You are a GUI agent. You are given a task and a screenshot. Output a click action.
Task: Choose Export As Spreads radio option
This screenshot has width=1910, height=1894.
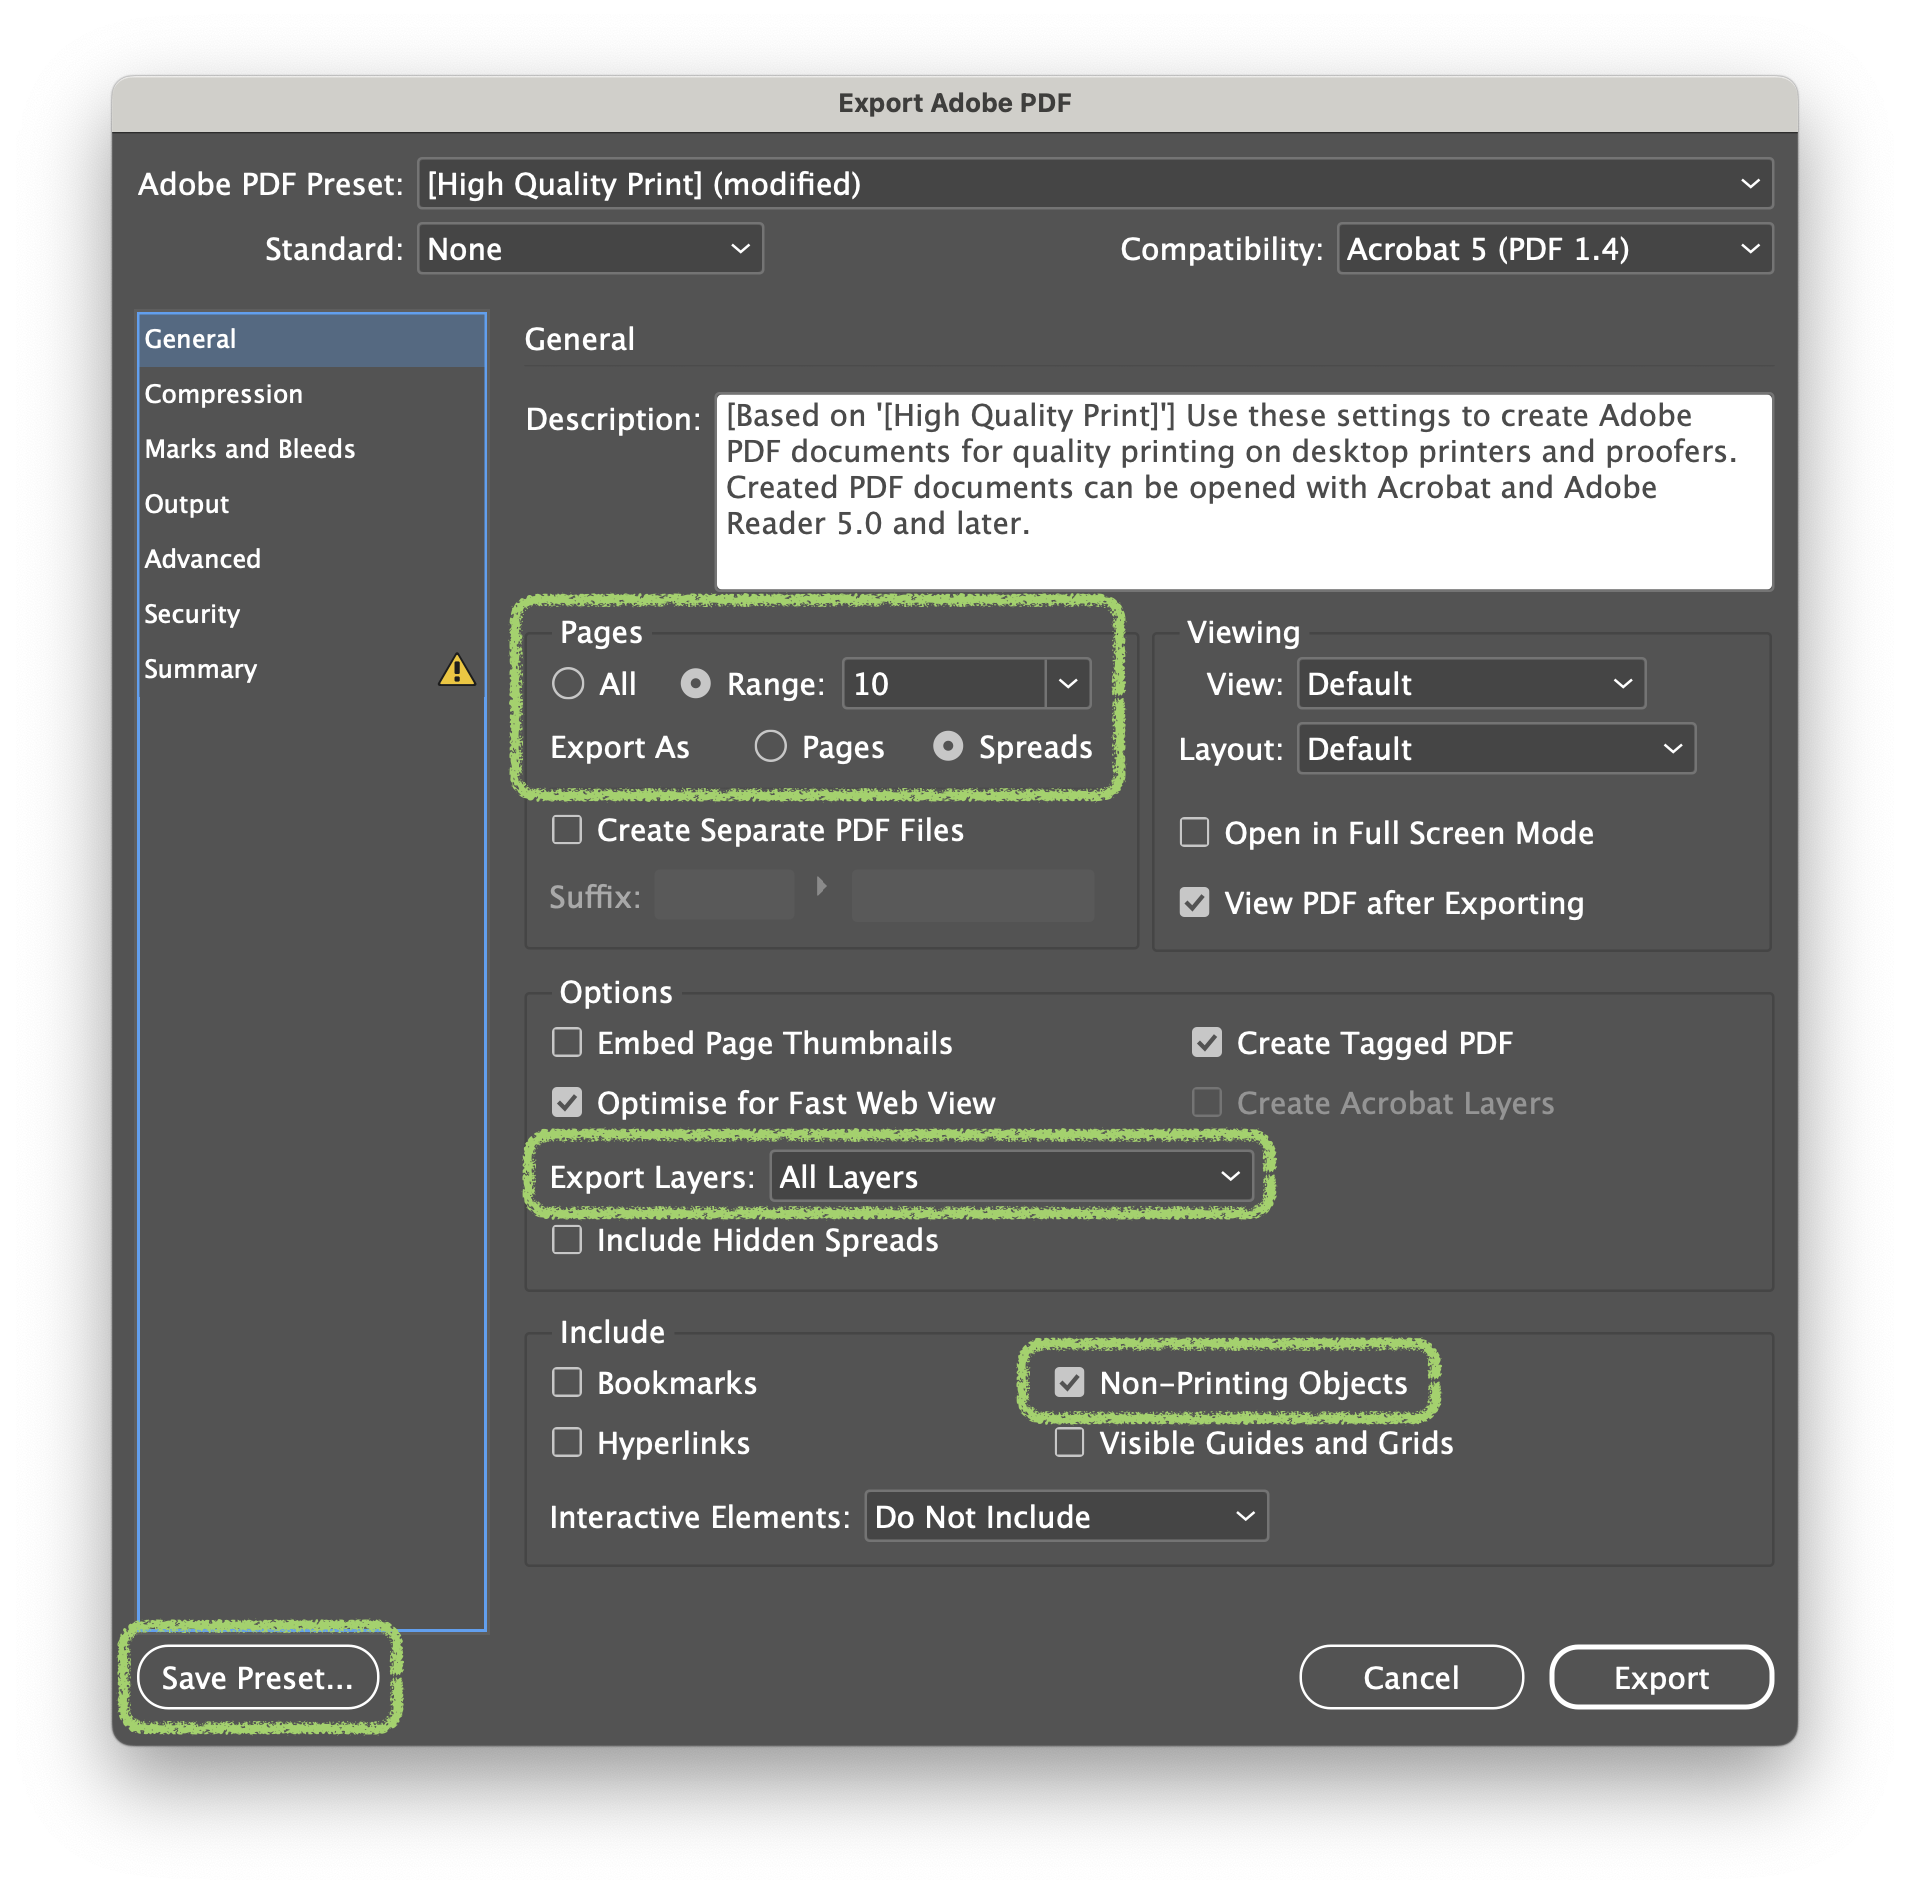(948, 746)
